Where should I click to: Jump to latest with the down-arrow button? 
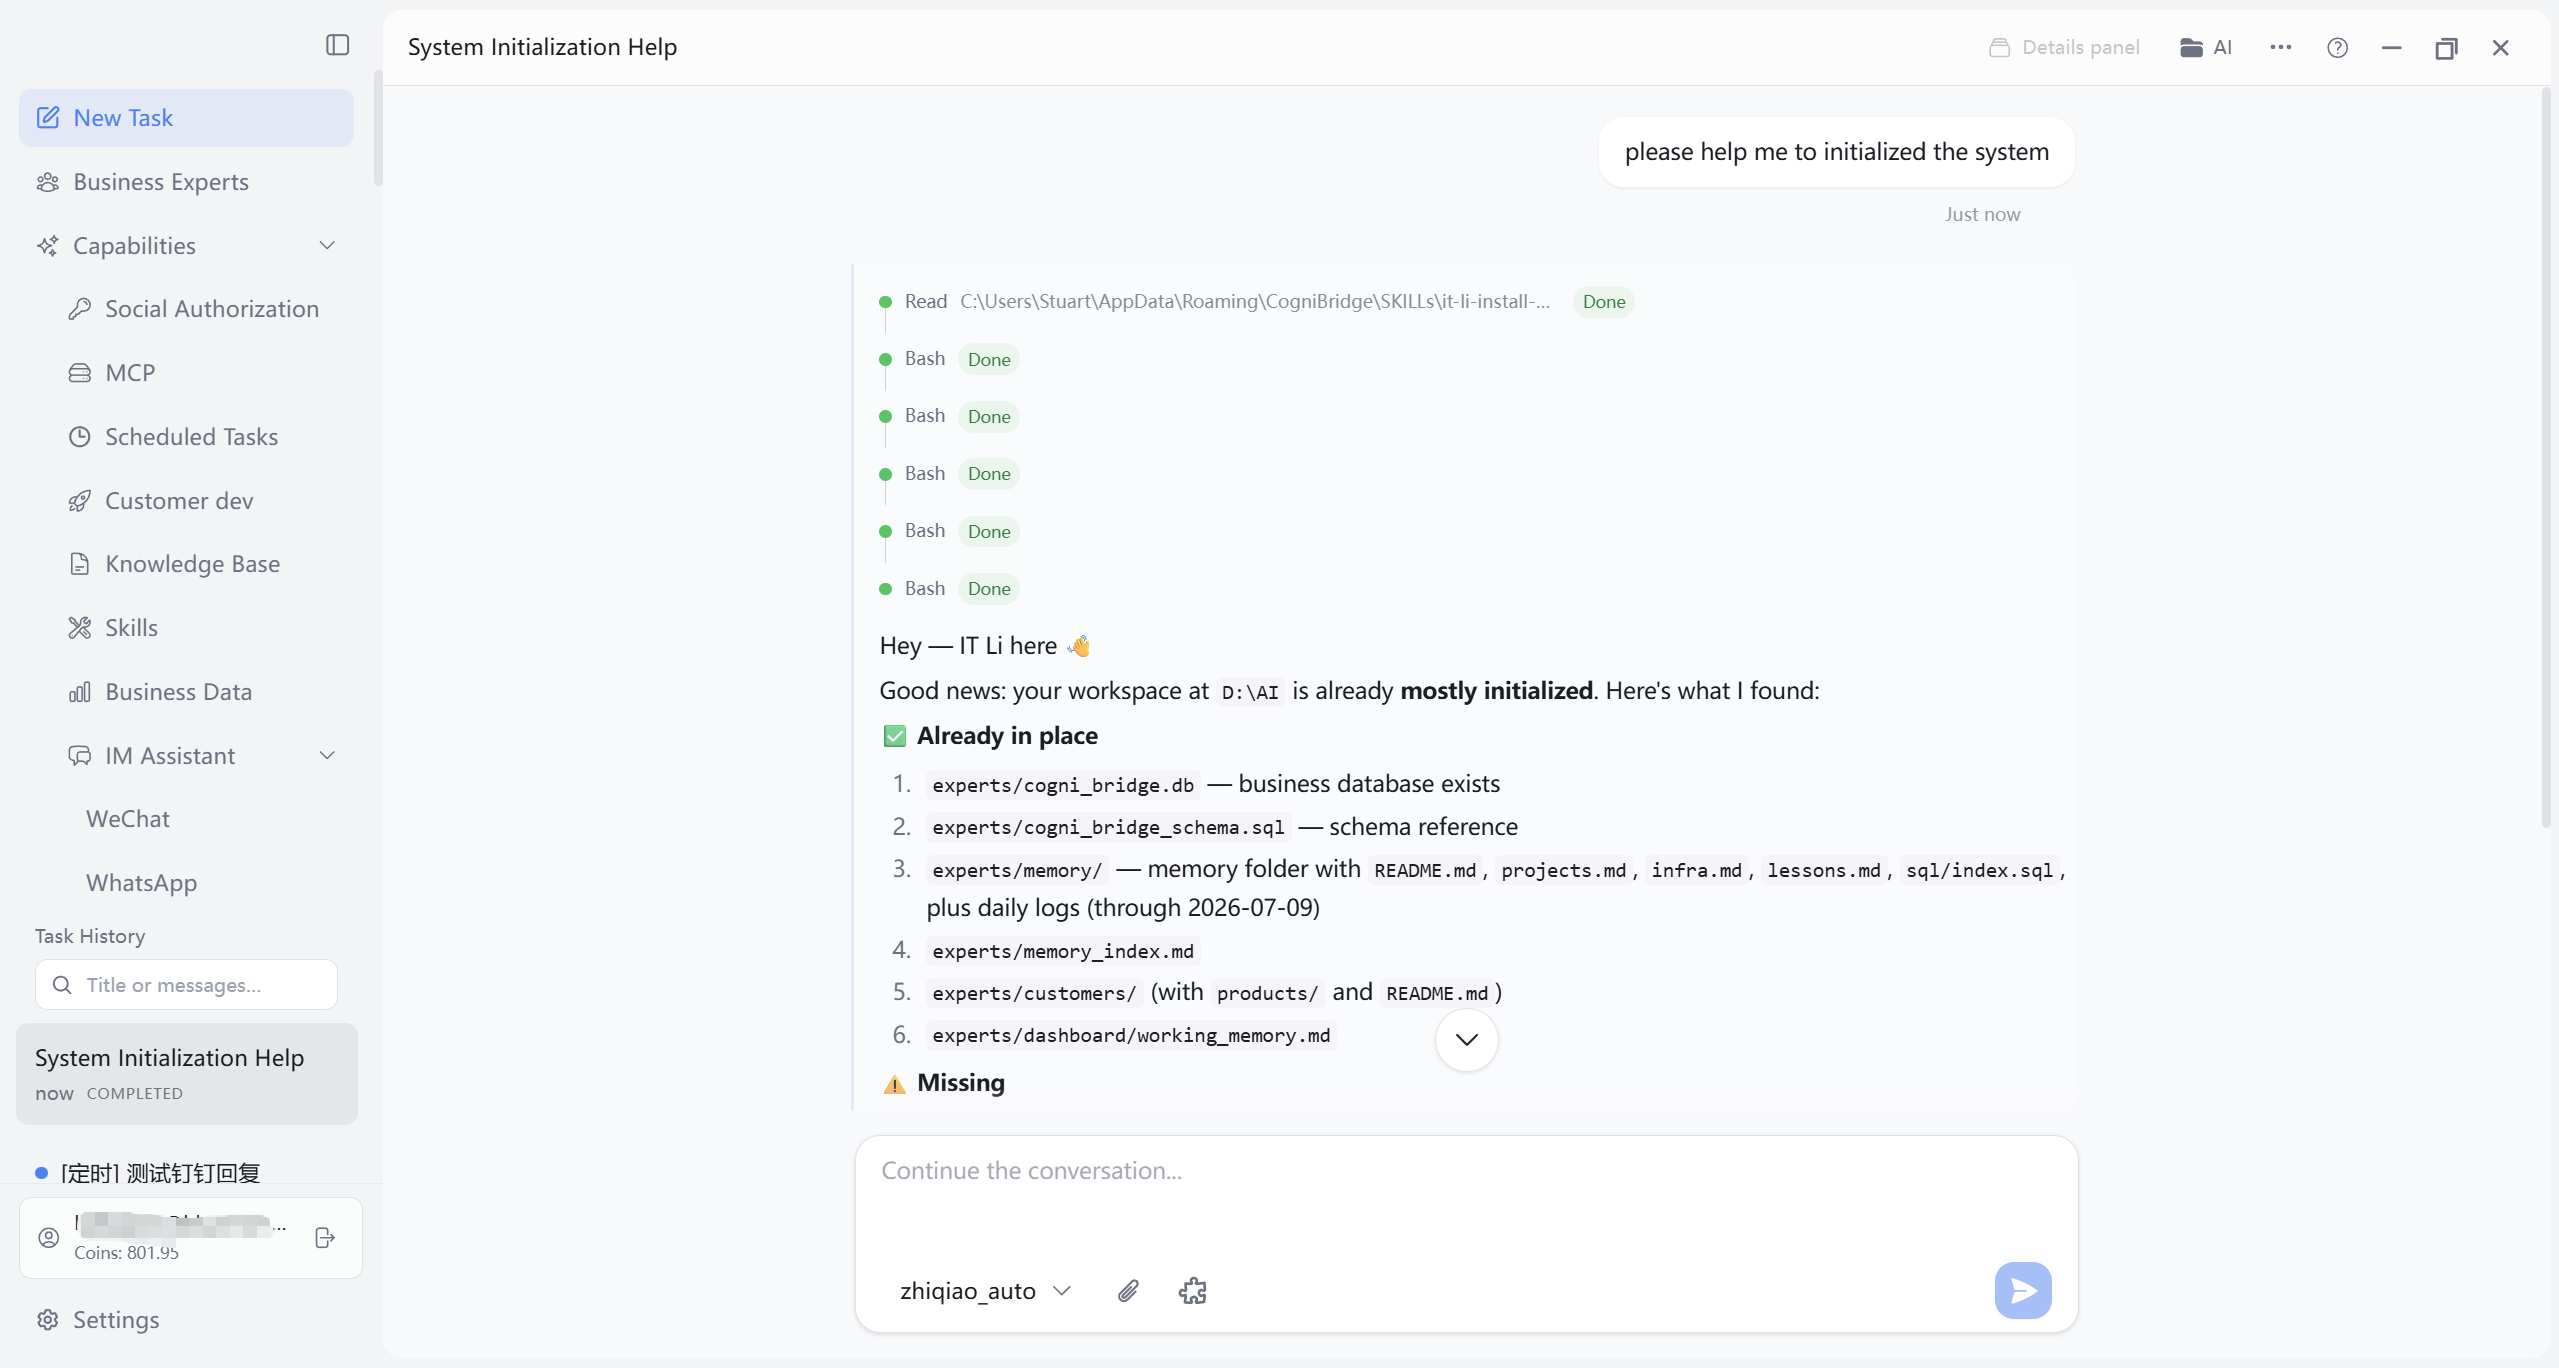[x=1466, y=1040]
